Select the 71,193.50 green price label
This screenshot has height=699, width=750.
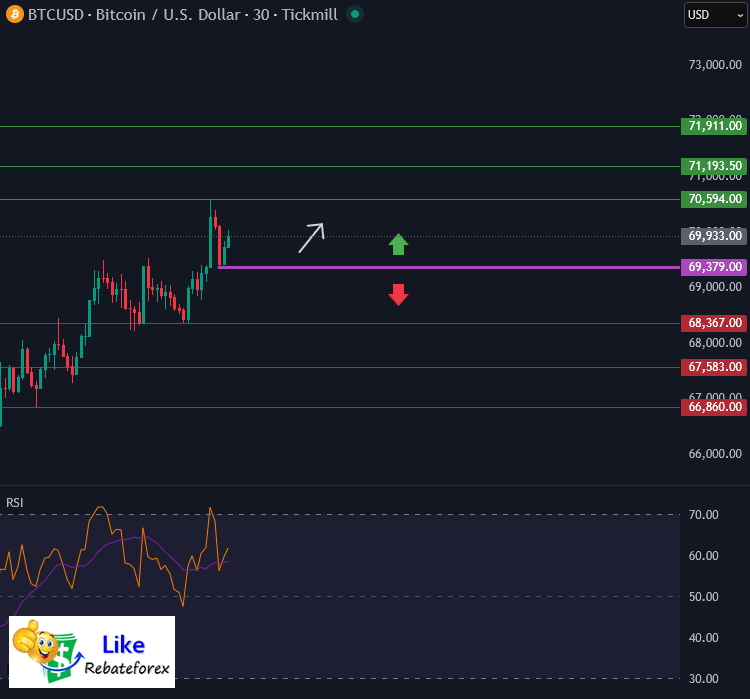point(714,166)
